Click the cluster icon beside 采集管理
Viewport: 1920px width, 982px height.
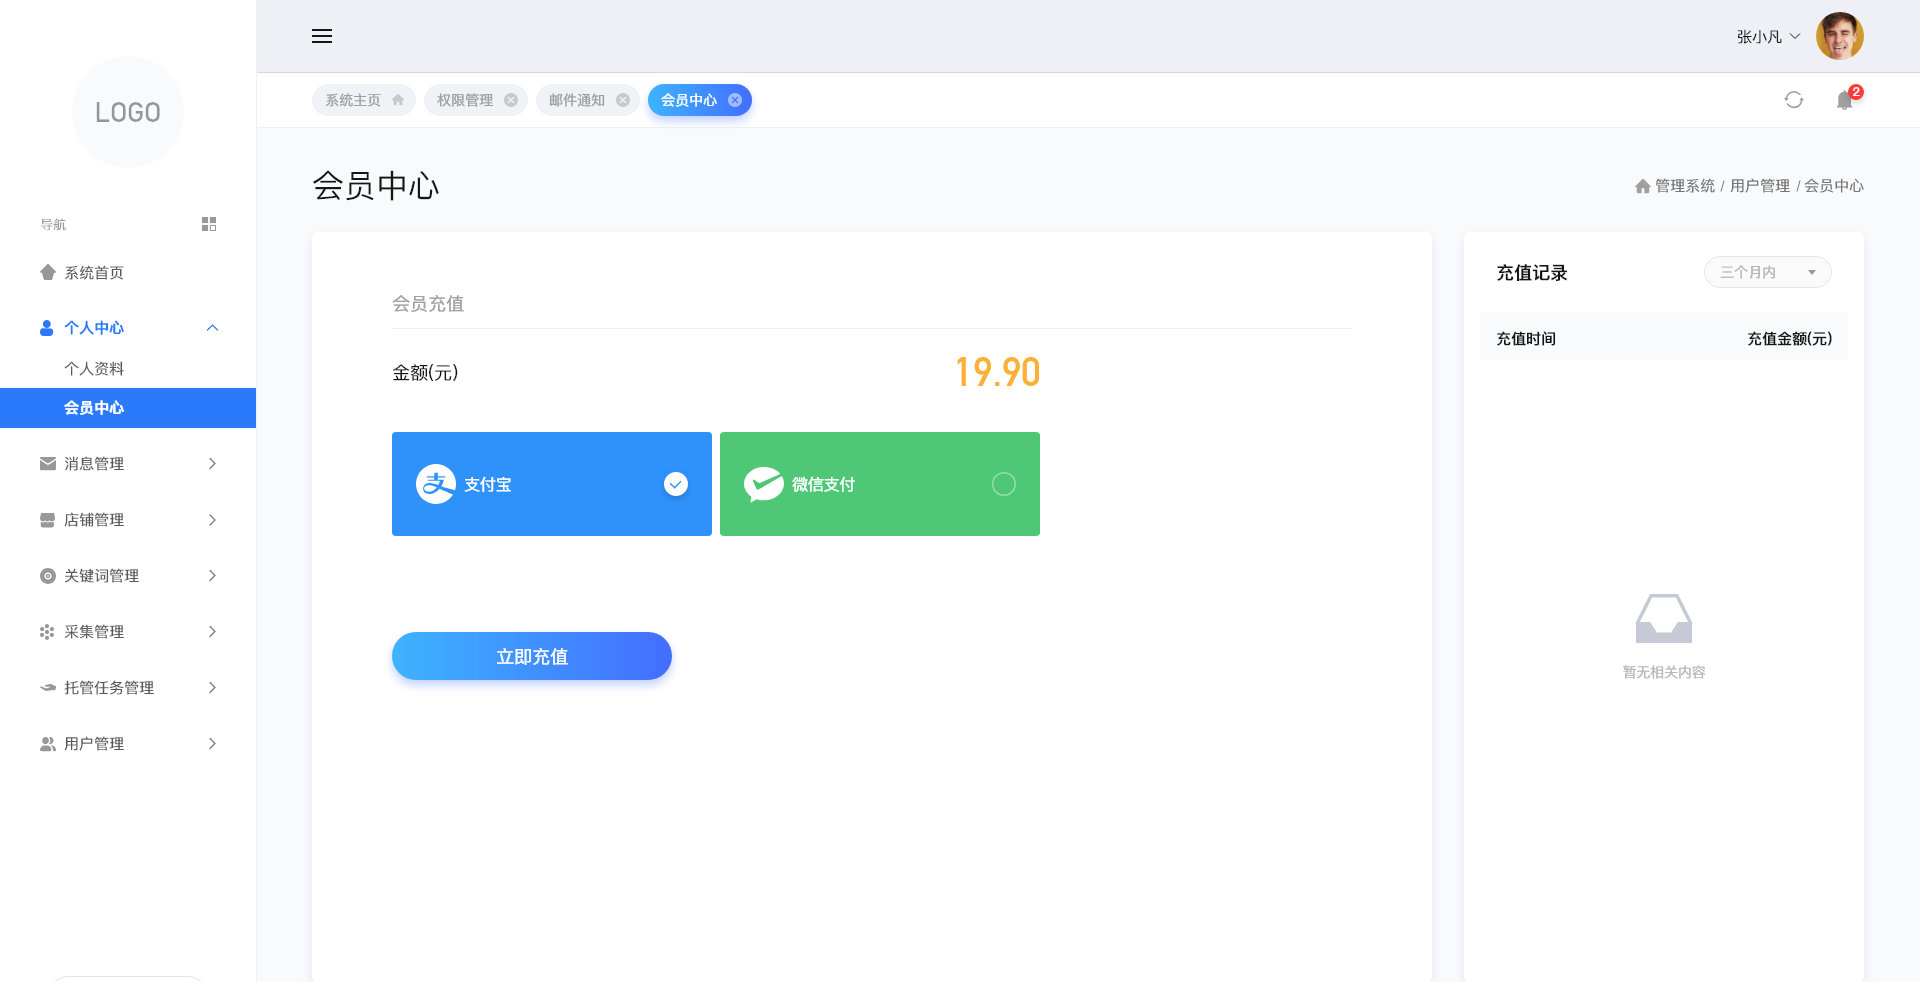(47, 632)
